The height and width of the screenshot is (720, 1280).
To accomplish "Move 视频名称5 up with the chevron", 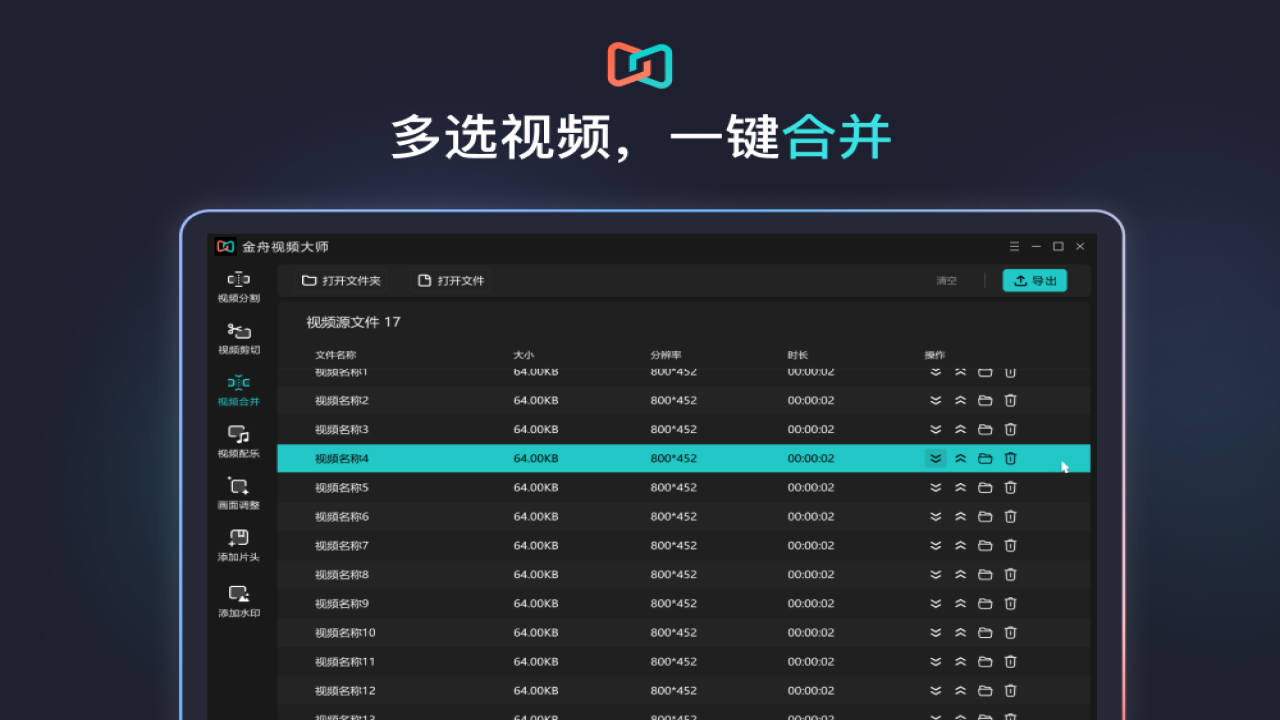I will click(x=960, y=487).
